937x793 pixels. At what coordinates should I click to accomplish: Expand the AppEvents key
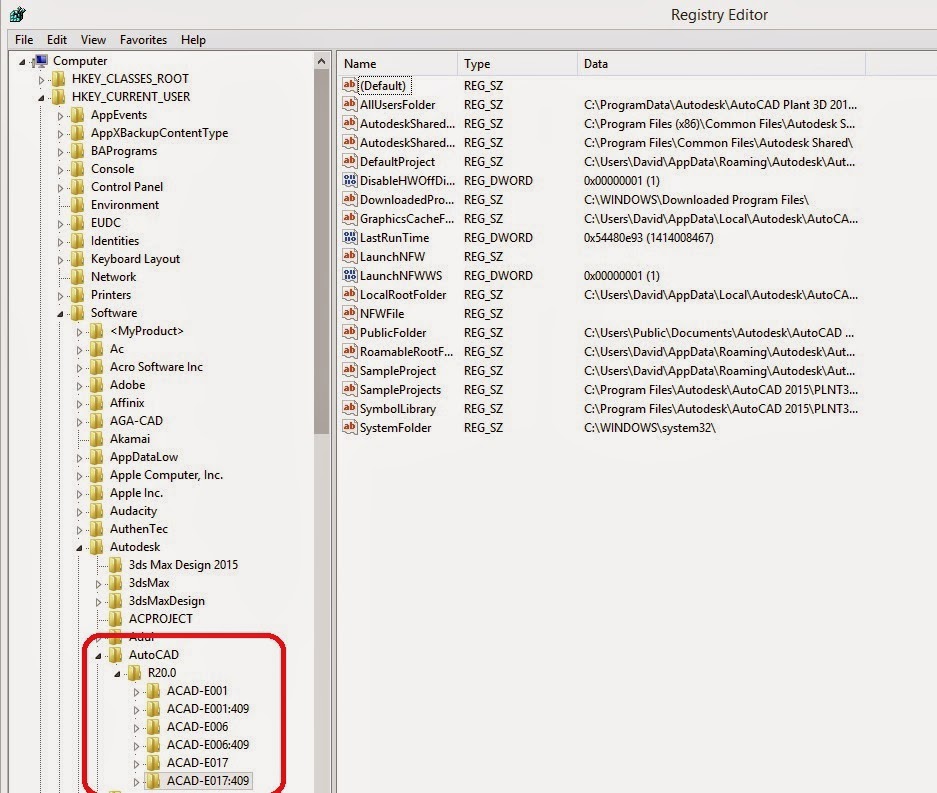[60, 116]
